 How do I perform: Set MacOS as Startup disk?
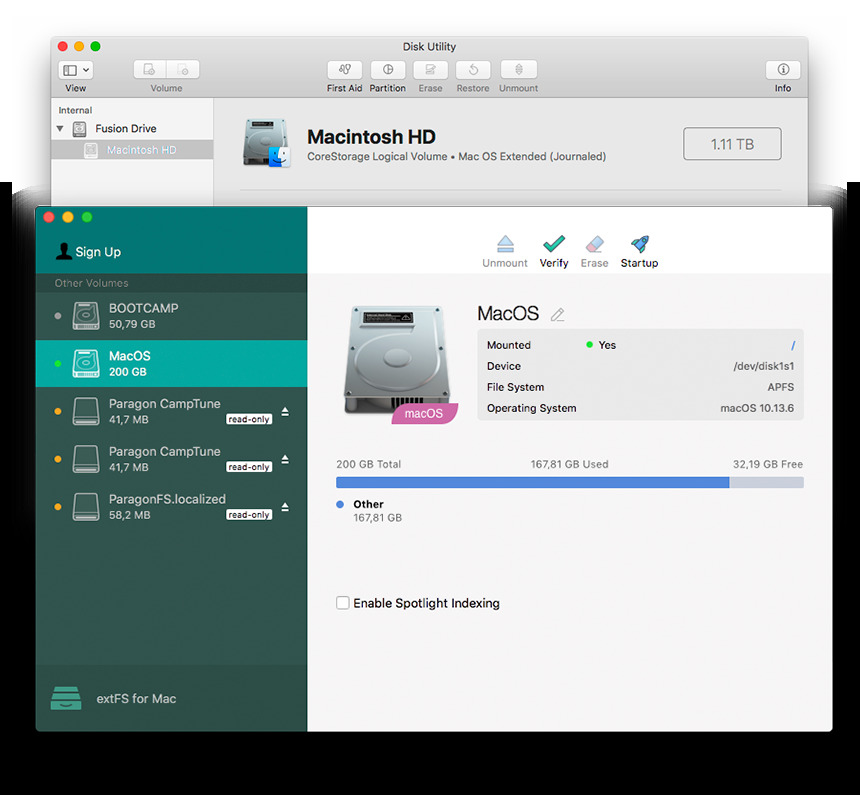(x=638, y=247)
